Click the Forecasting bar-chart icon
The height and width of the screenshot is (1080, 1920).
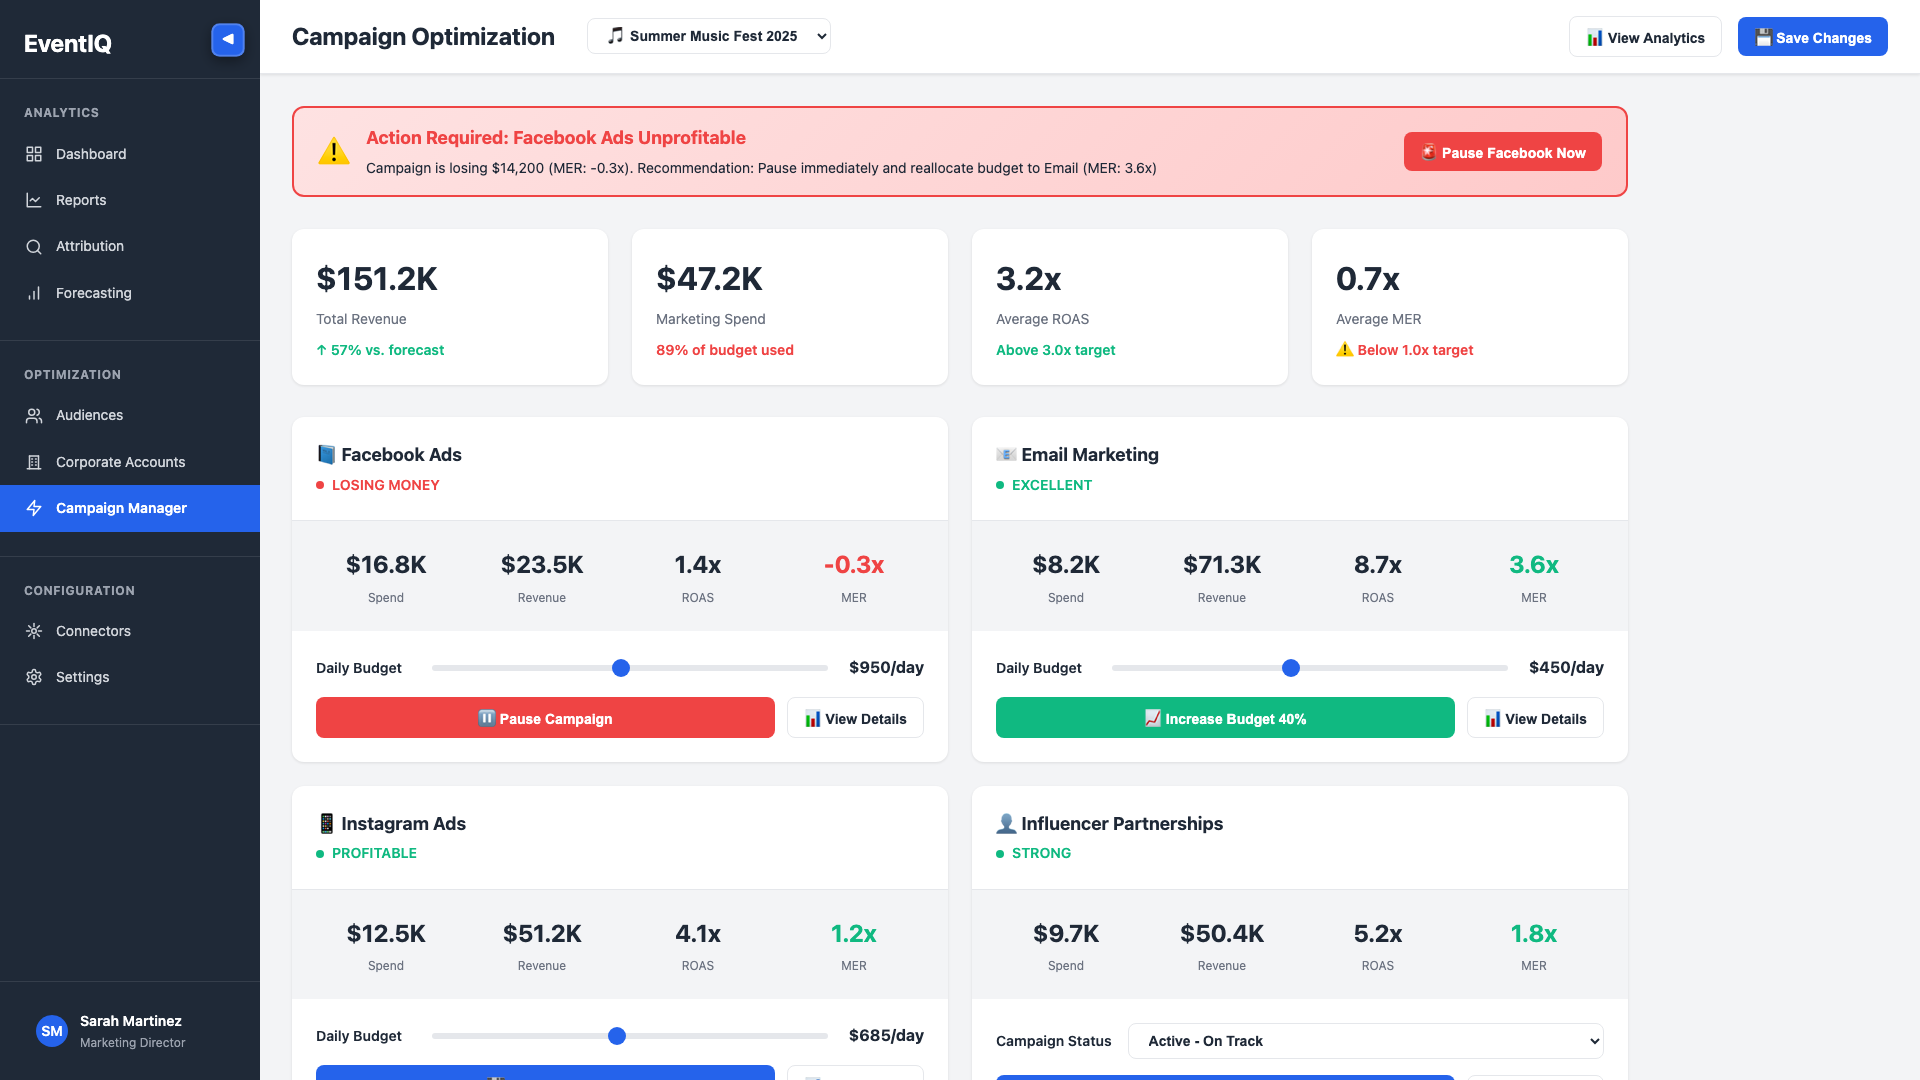[33, 293]
